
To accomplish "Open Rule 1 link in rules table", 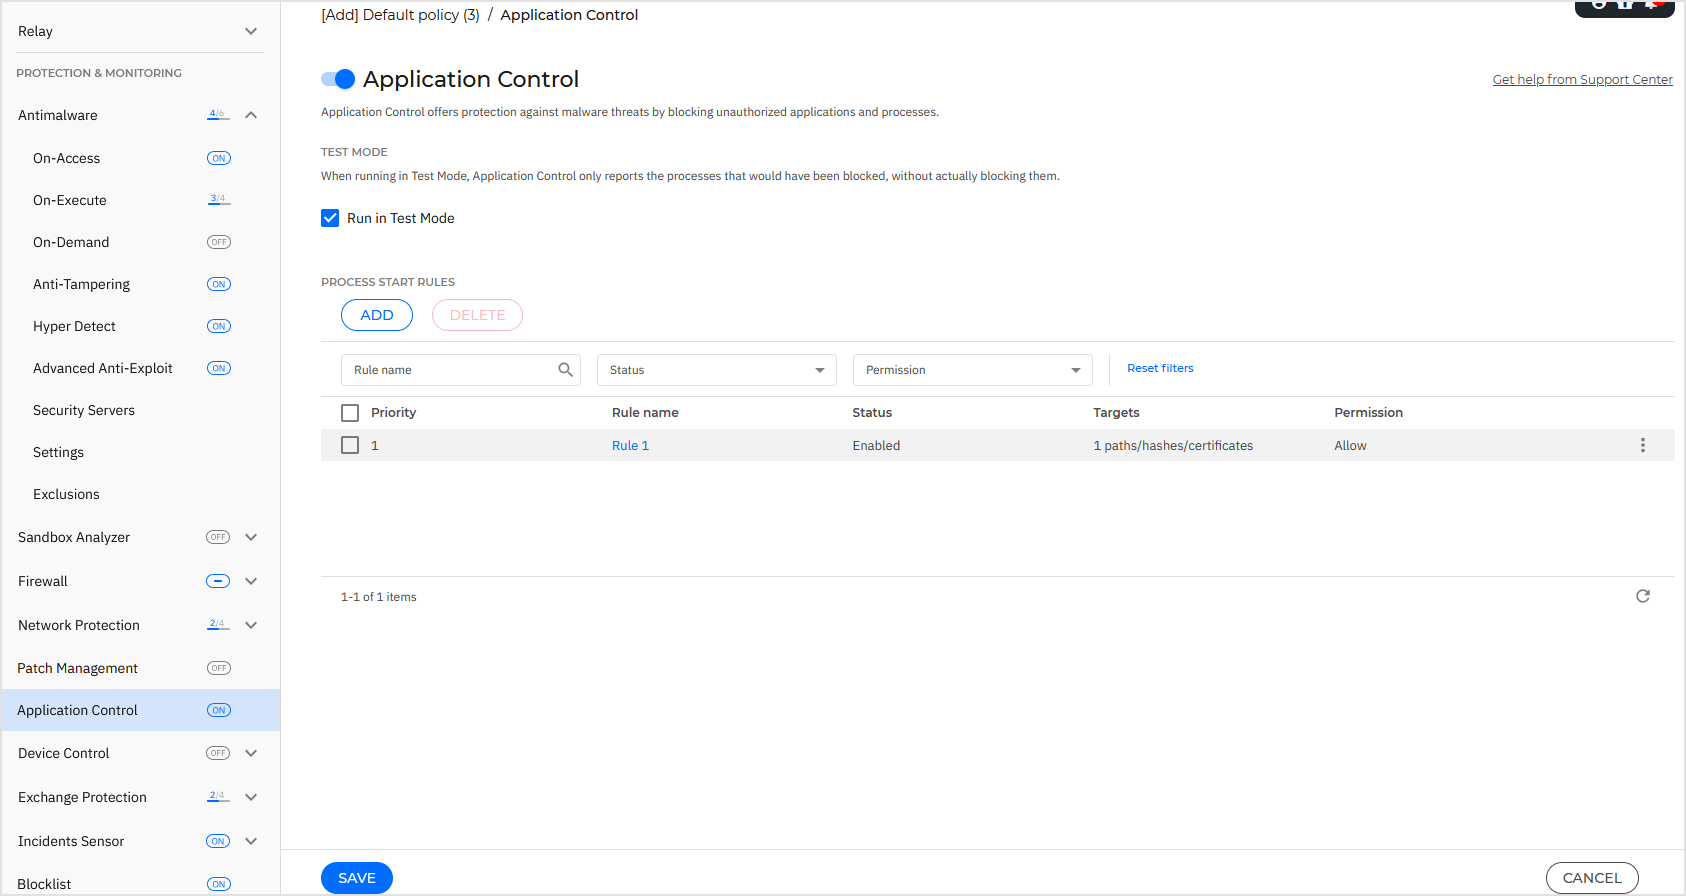I will click(630, 446).
